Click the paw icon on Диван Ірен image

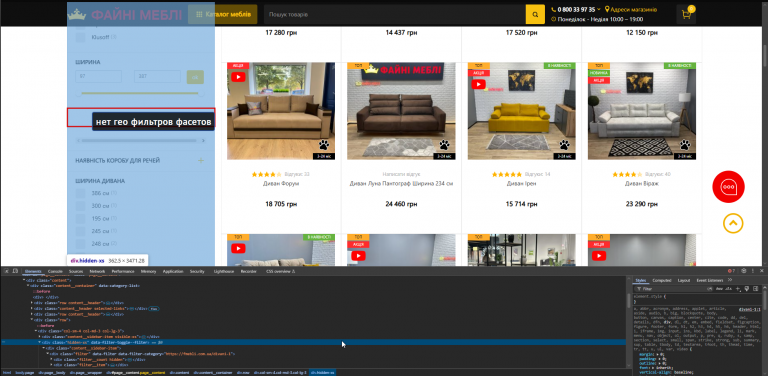(x=565, y=145)
